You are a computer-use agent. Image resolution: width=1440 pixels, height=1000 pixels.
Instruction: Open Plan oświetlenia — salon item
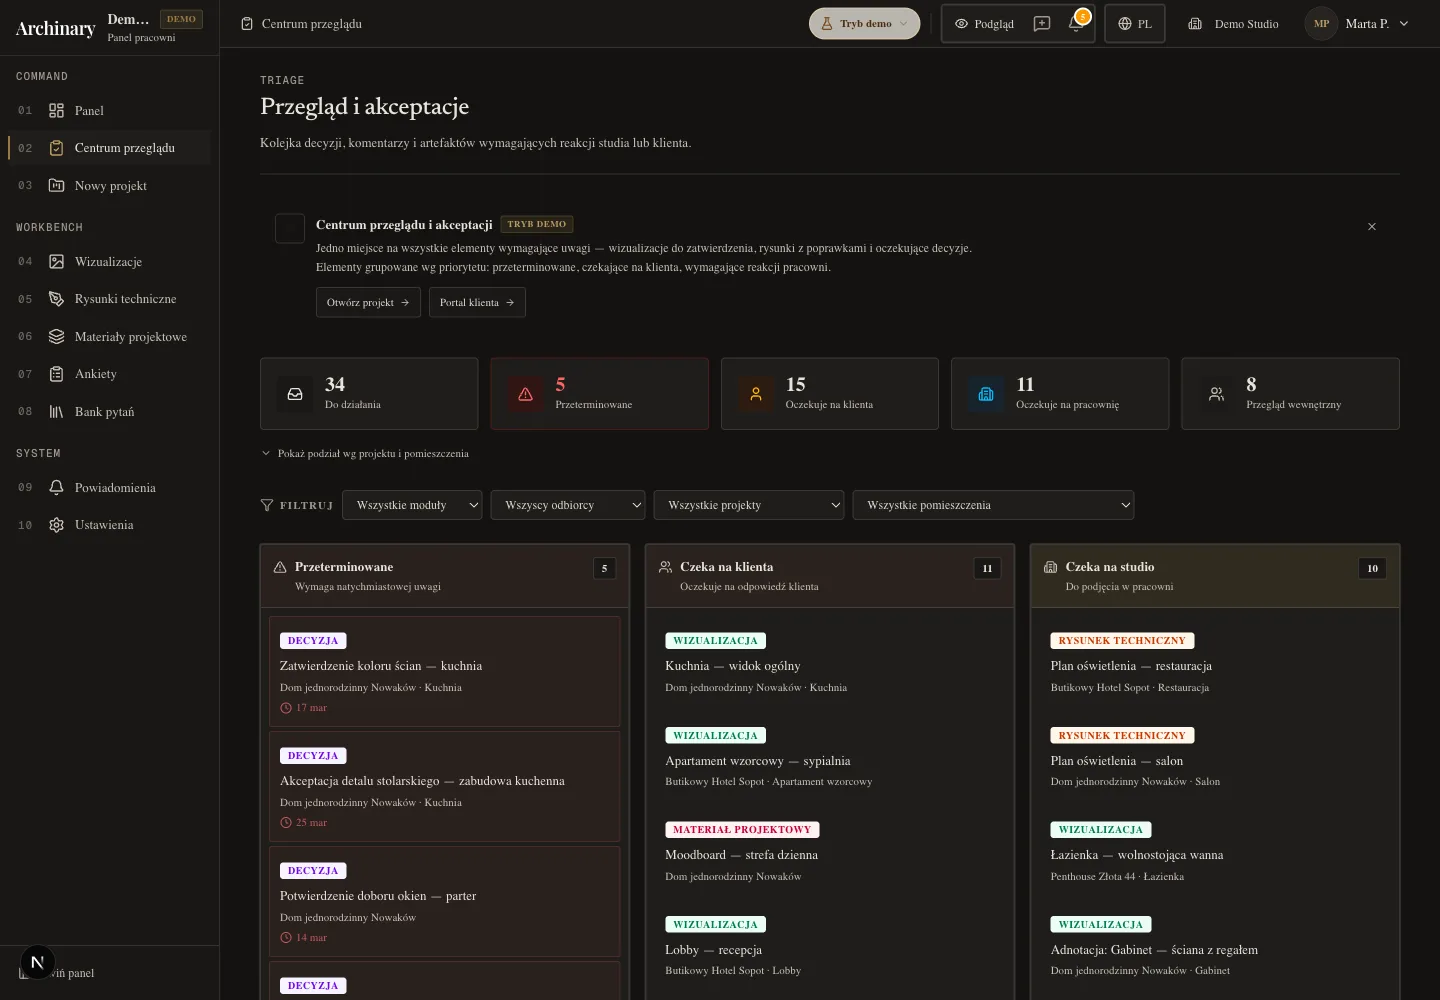[1215, 758]
